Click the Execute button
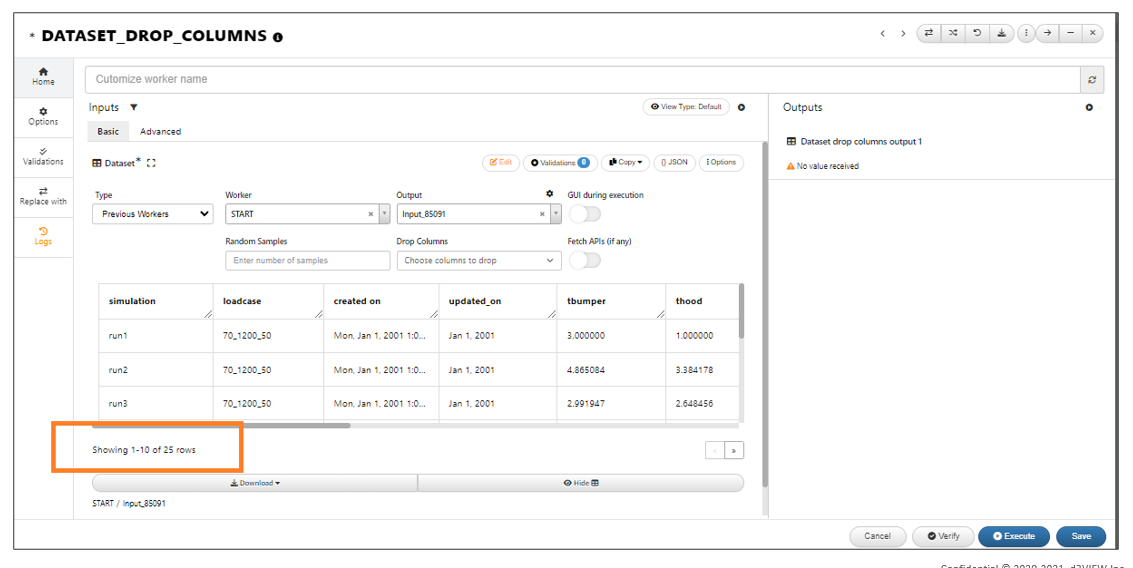1133x568 pixels. click(1014, 536)
